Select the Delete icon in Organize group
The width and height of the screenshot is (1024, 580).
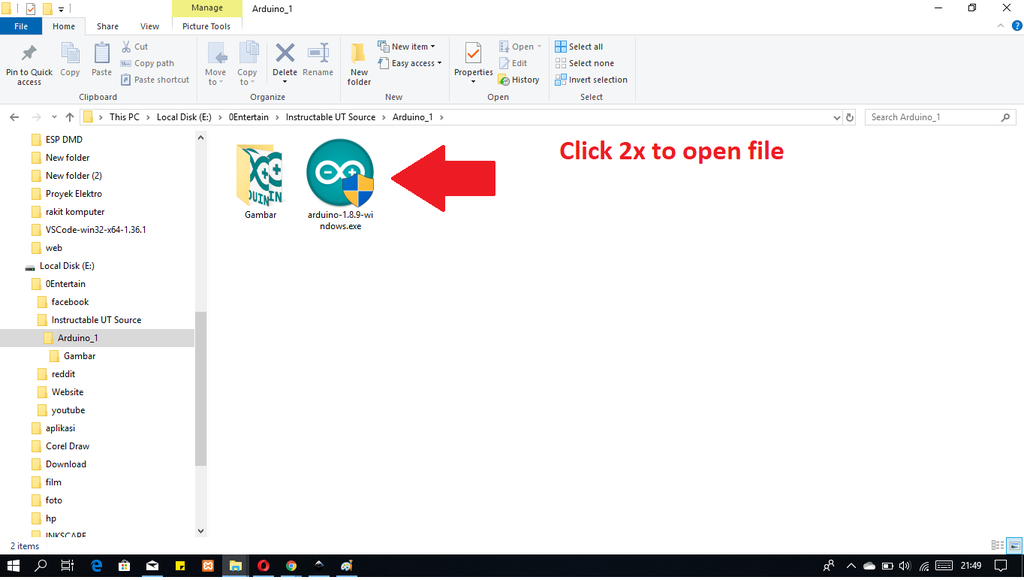tap(284, 57)
